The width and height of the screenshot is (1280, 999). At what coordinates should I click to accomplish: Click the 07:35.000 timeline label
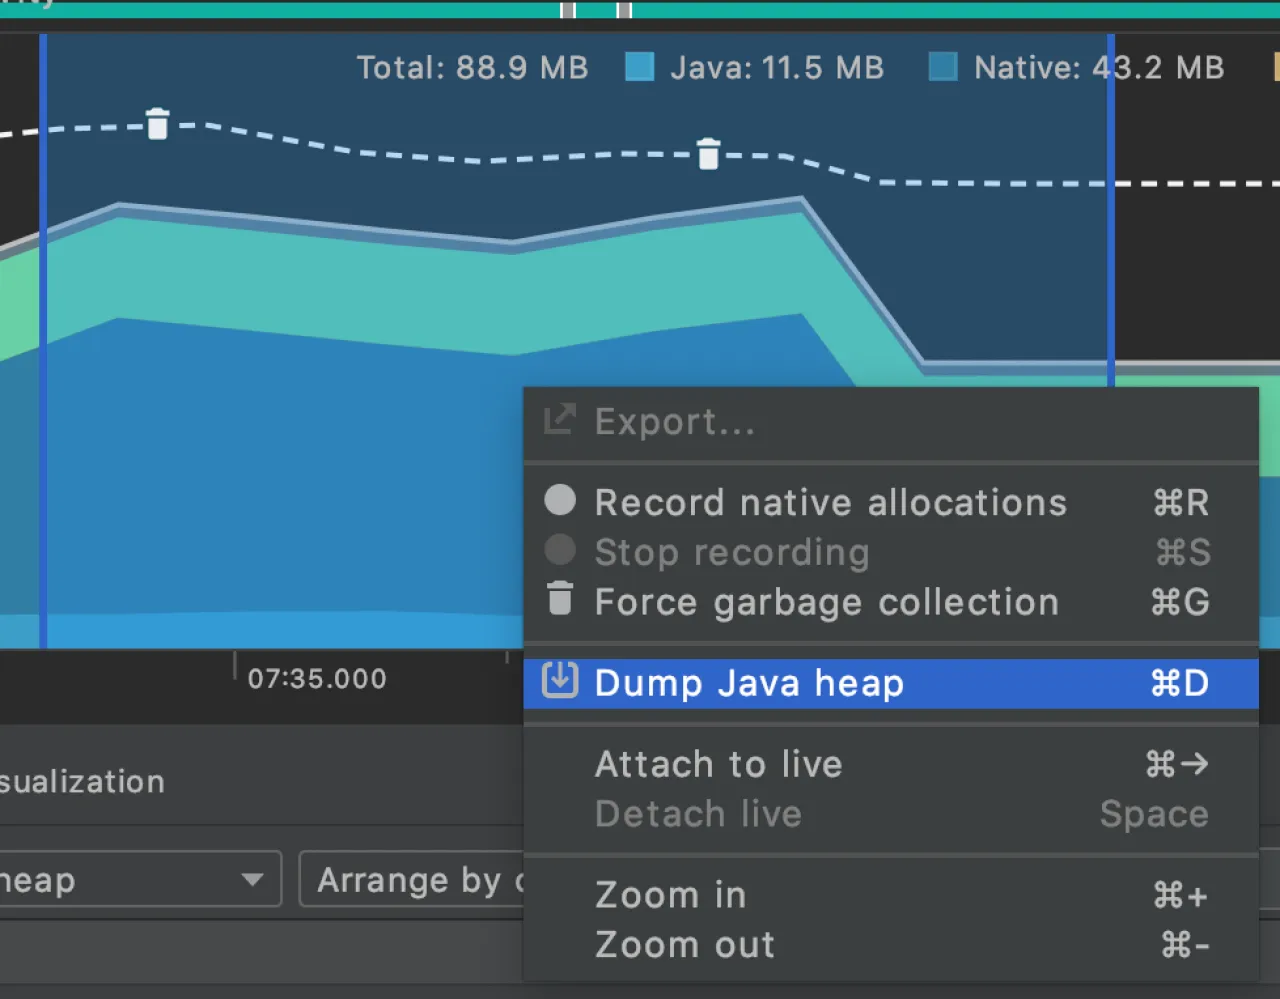[x=317, y=679]
